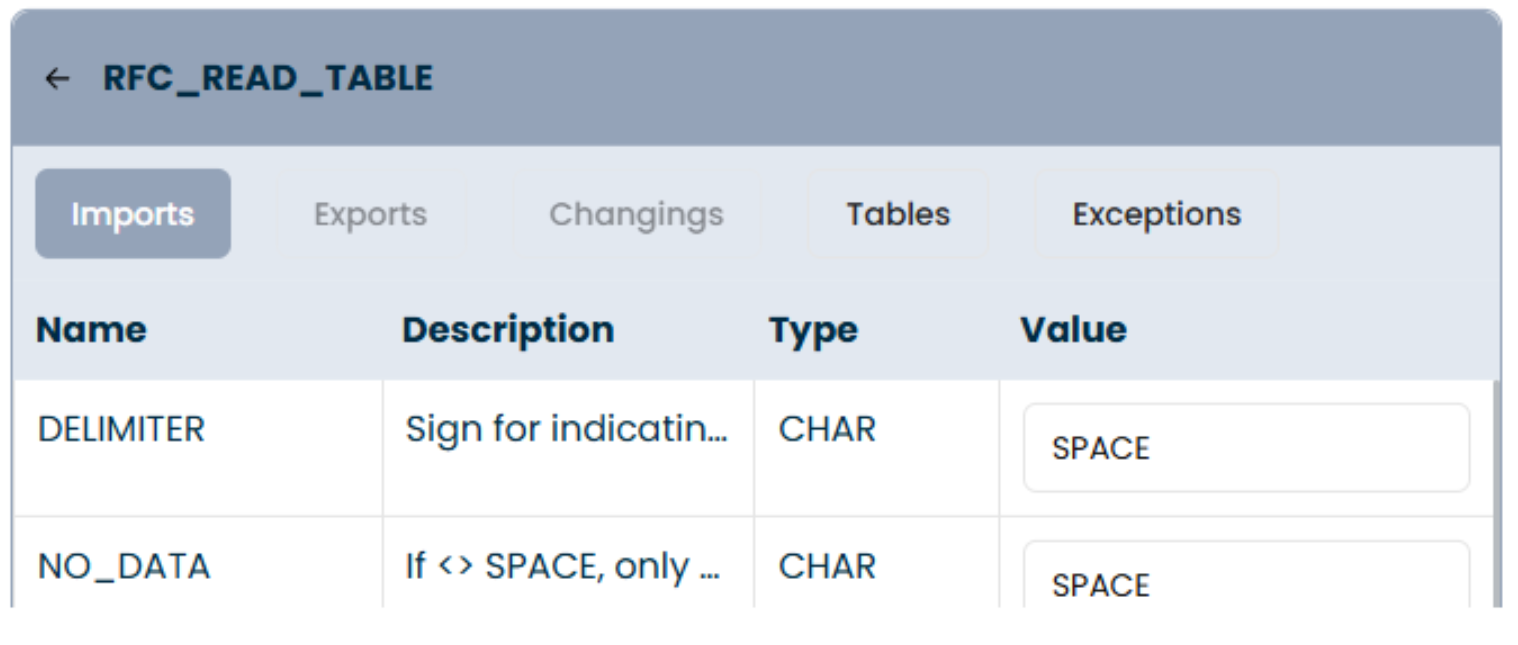This screenshot has height=645, width=1518.
Task: Click the Type column header
Action: click(813, 330)
